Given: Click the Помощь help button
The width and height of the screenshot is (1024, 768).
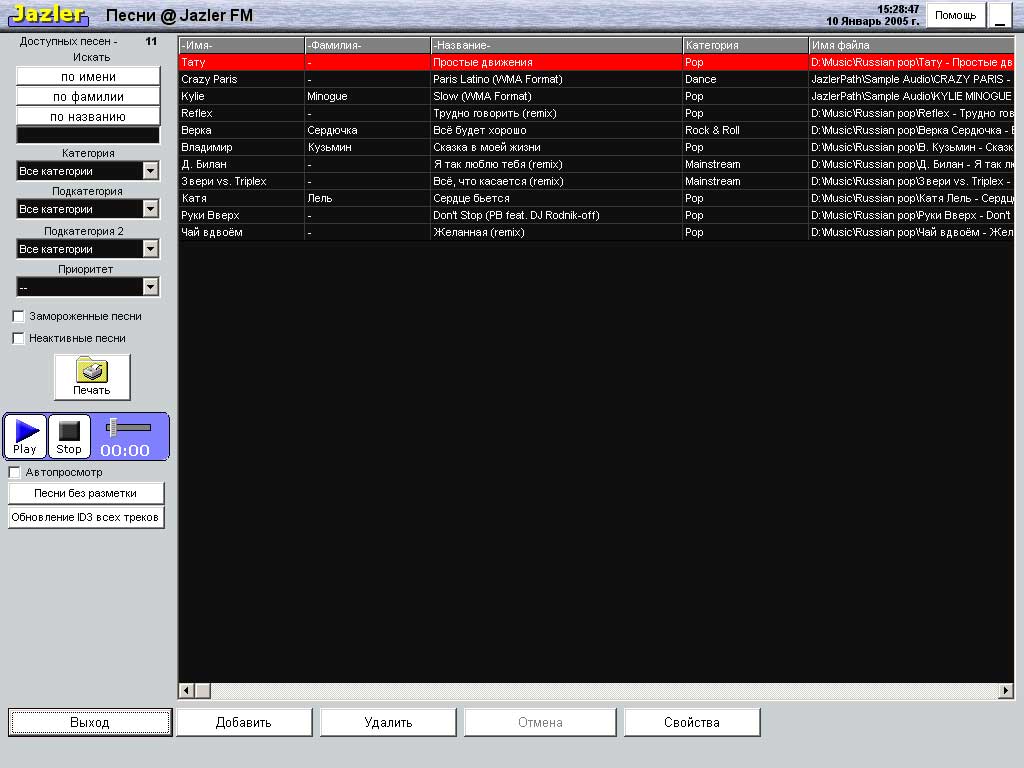Looking at the screenshot, I should tap(955, 16).
